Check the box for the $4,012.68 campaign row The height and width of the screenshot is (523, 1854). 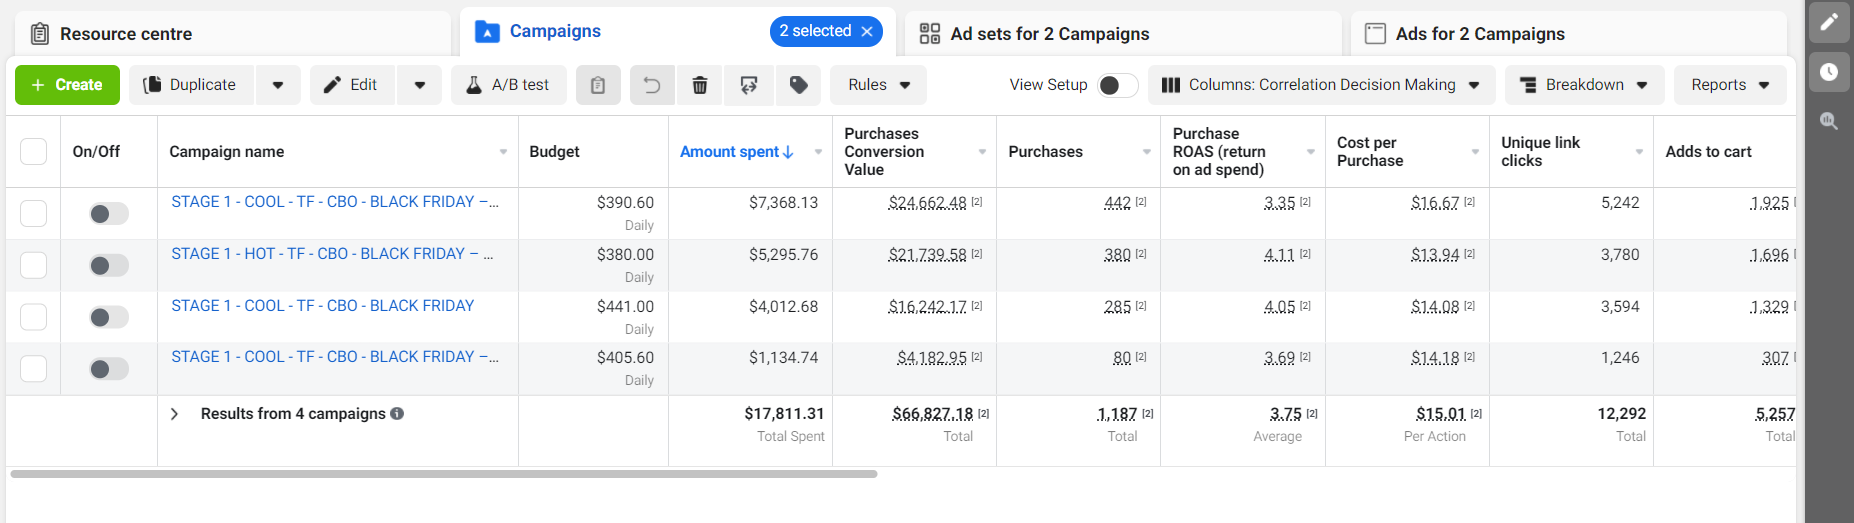point(33,317)
